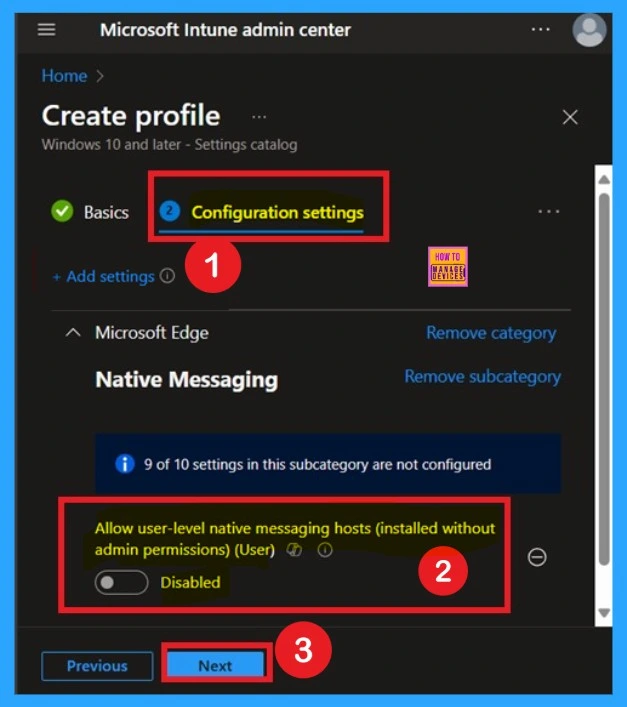Click the Basics completed checkmark icon
This screenshot has width=627, height=707.
(x=62, y=211)
